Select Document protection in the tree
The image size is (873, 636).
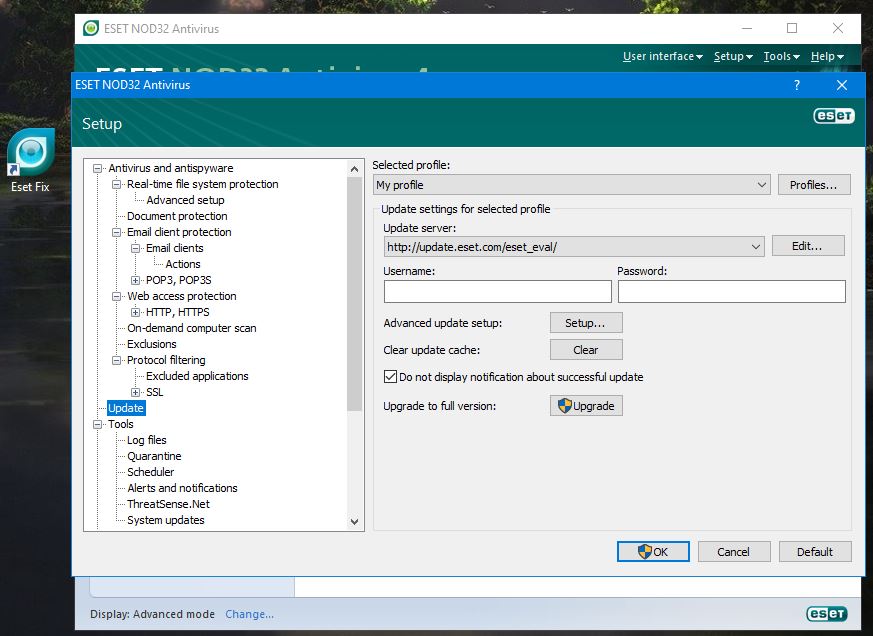[177, 216]
